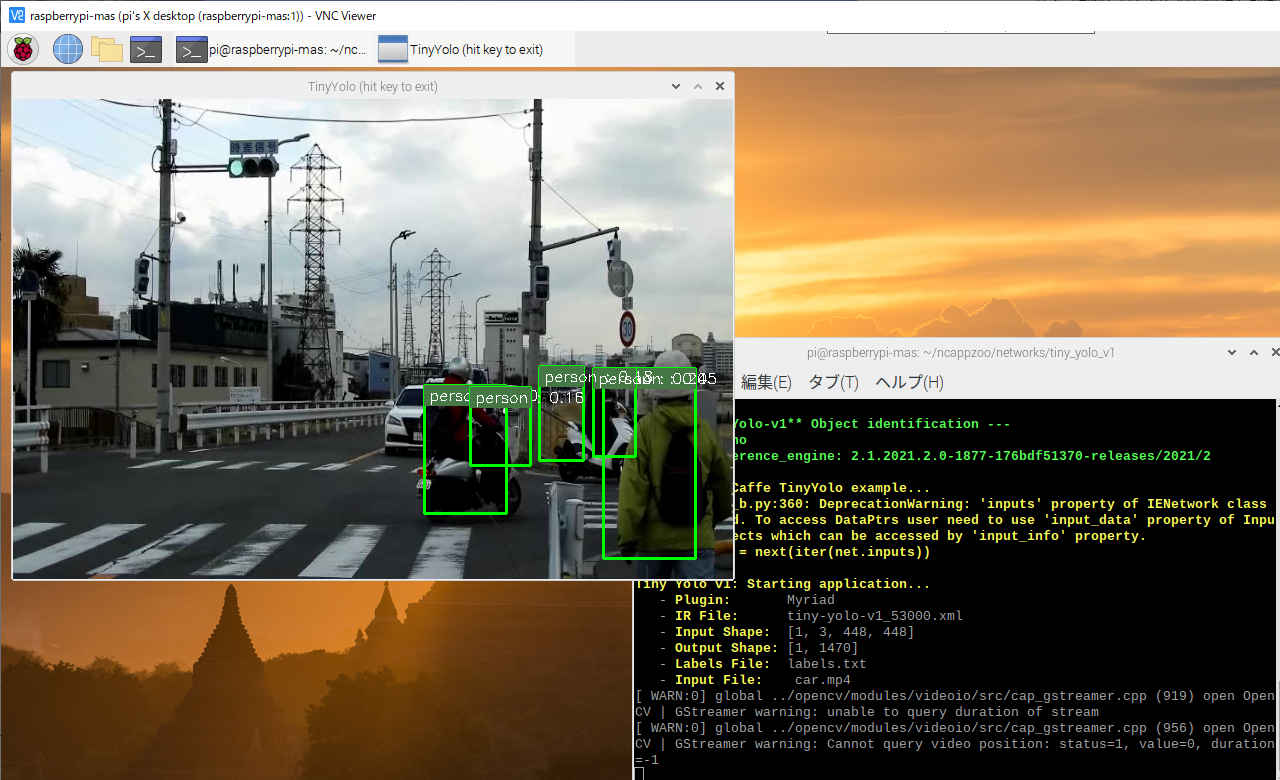Open the 編集(E) menu in terminal
The width and height of the screenshot is (1280, 780).
point(766,382)
